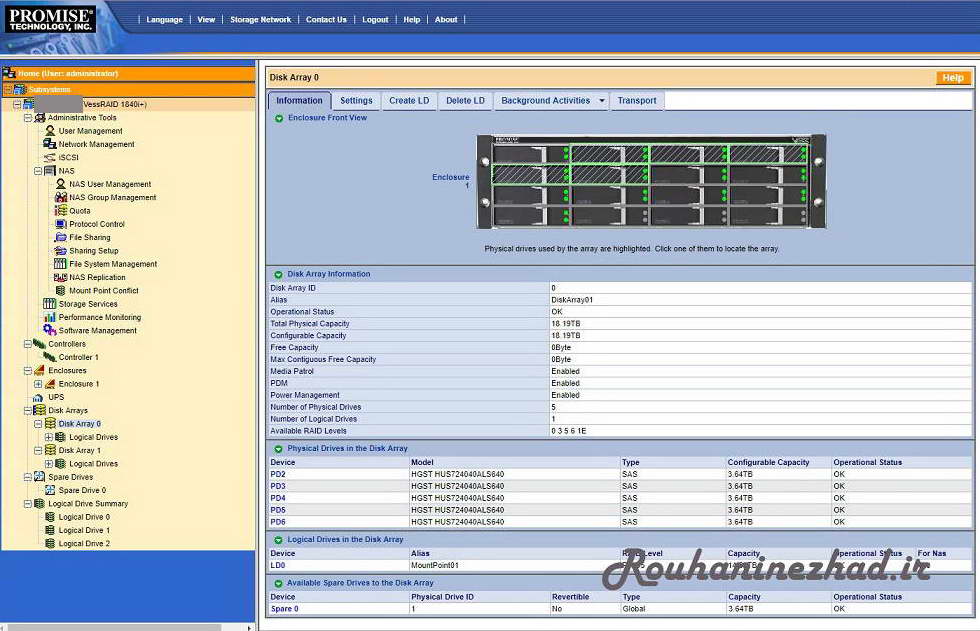Open the Delete LD tab
The width and height of the screenshot is (980, 631).
pyautogui.click(x=466, y=101)
